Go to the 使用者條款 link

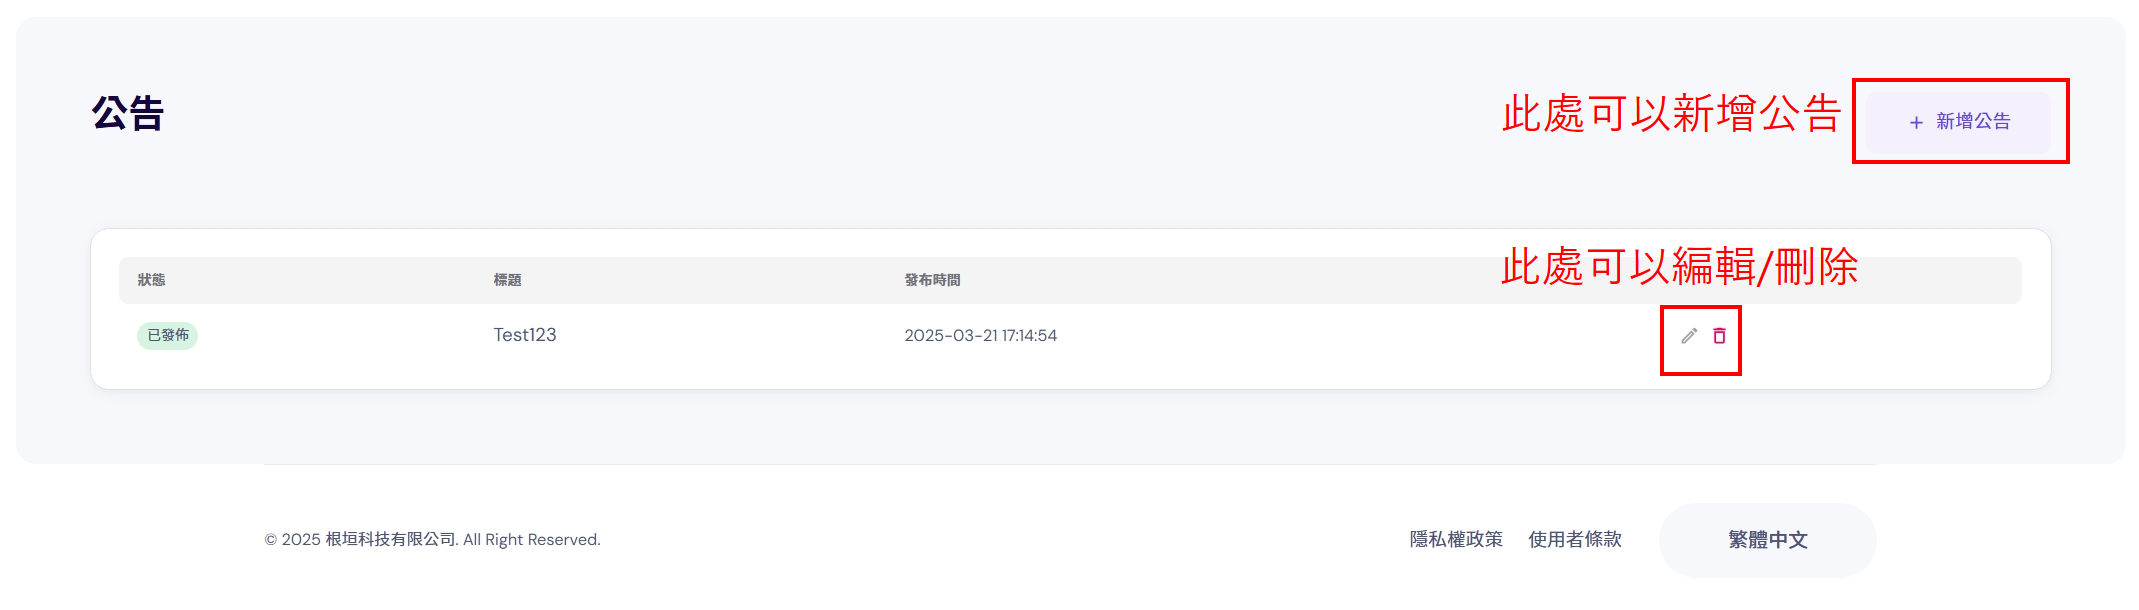coord(1575,540)
